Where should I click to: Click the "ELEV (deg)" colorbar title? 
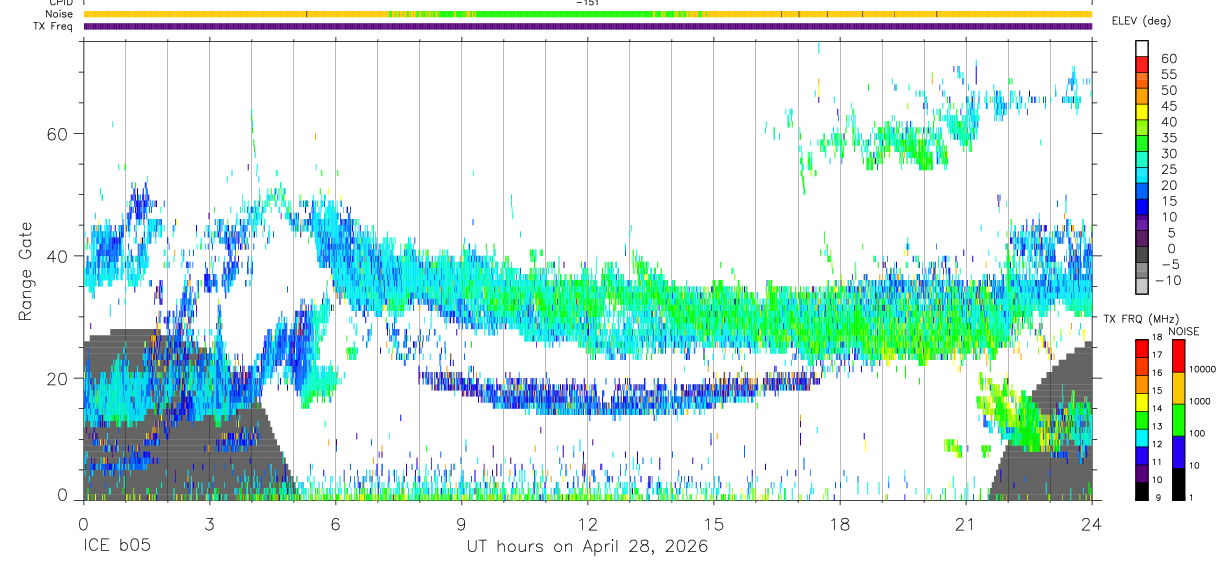pyautogui.click(x=1142, y=21)
